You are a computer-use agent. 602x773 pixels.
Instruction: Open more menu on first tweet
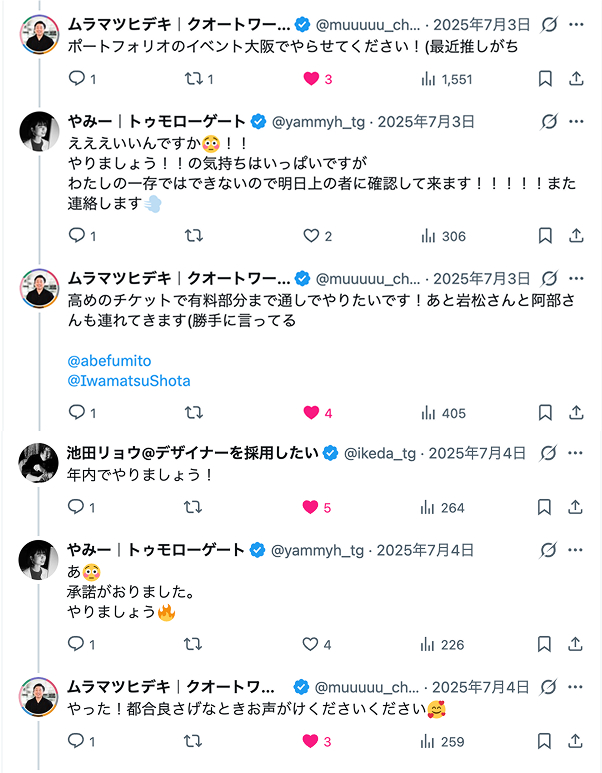coord(576,23)
